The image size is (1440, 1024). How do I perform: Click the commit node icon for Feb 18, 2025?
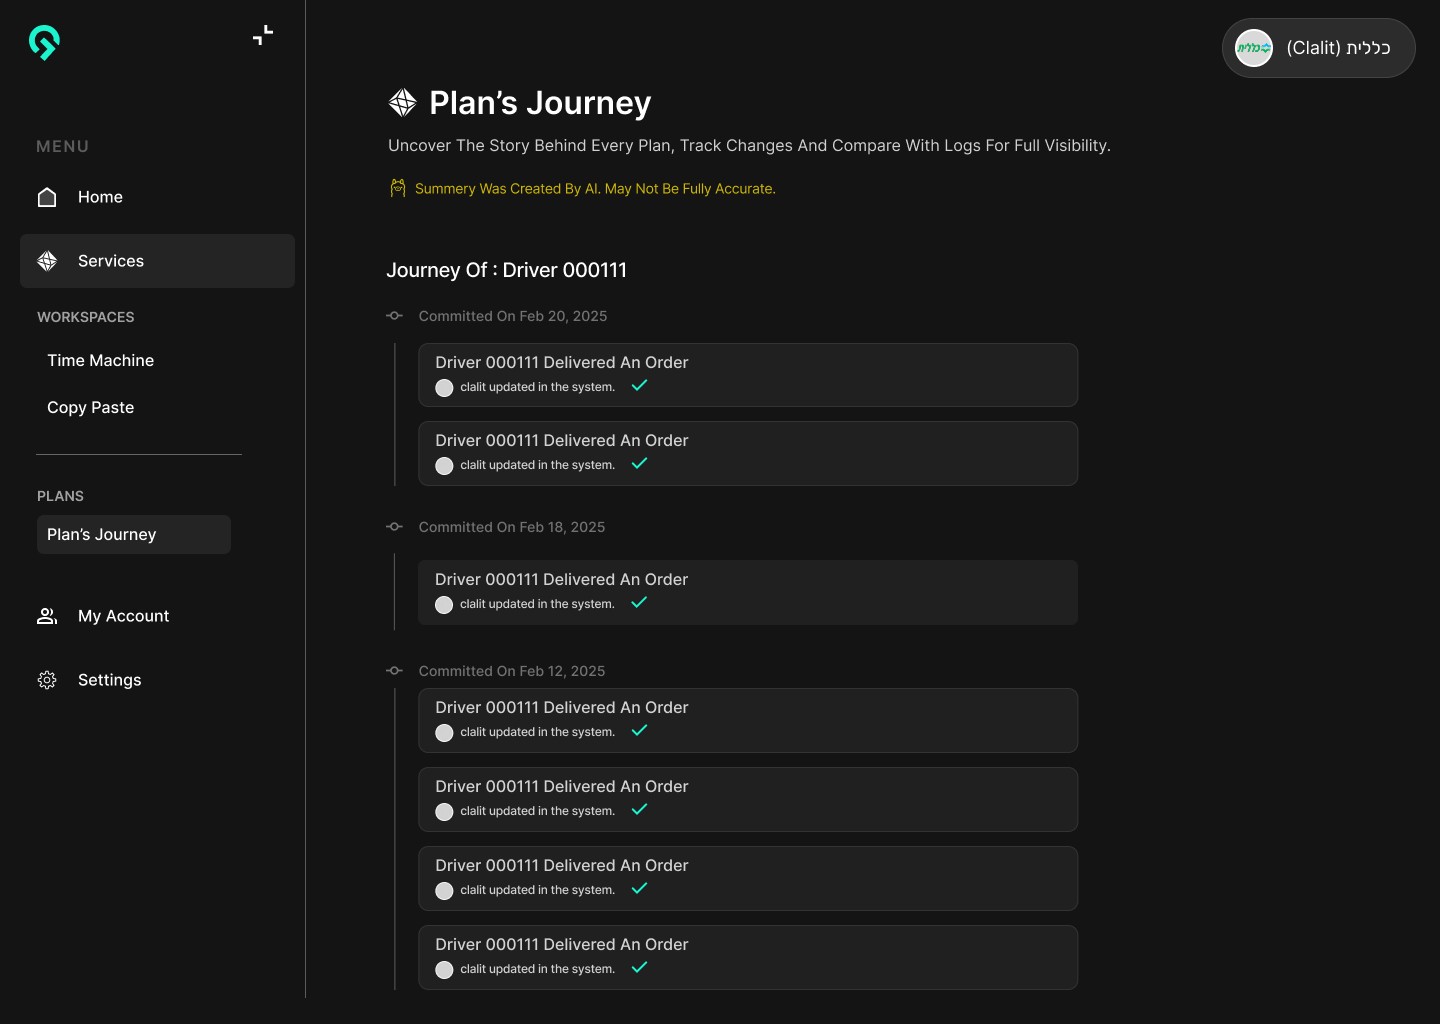coord(395,527)
